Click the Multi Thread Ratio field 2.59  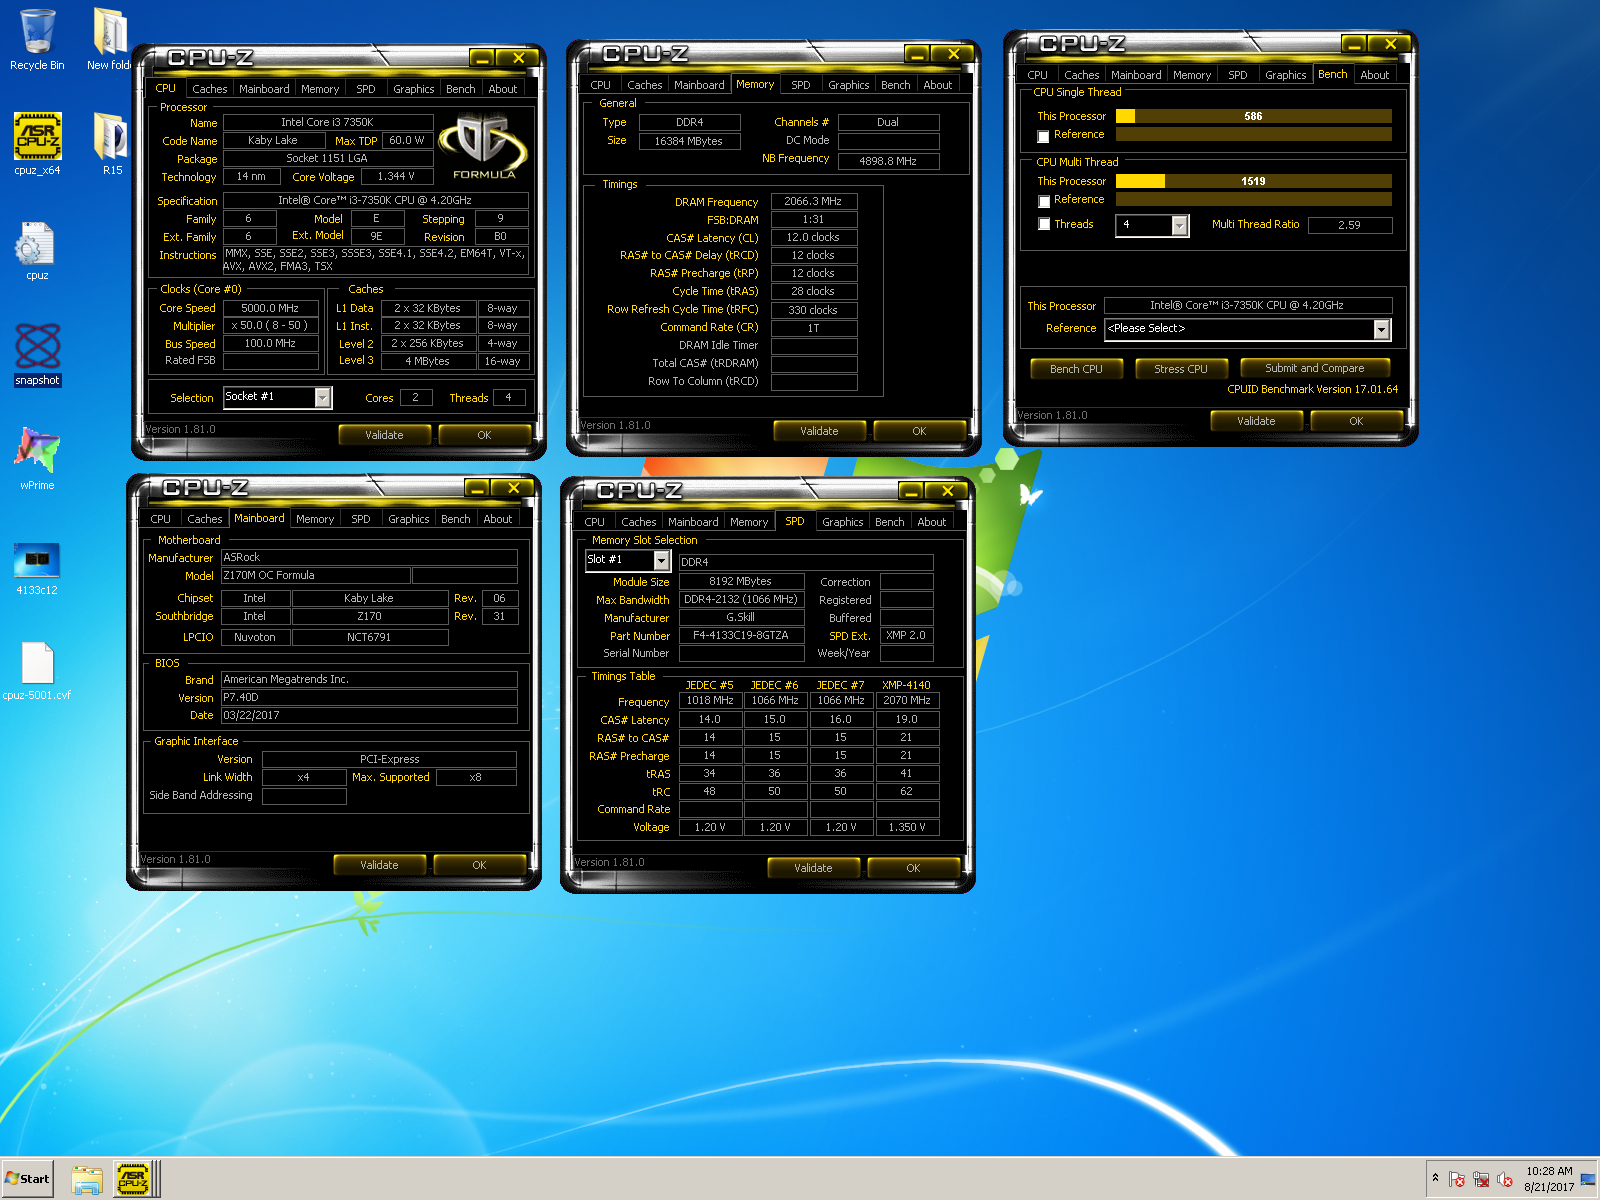click(x=1349, y=225)
